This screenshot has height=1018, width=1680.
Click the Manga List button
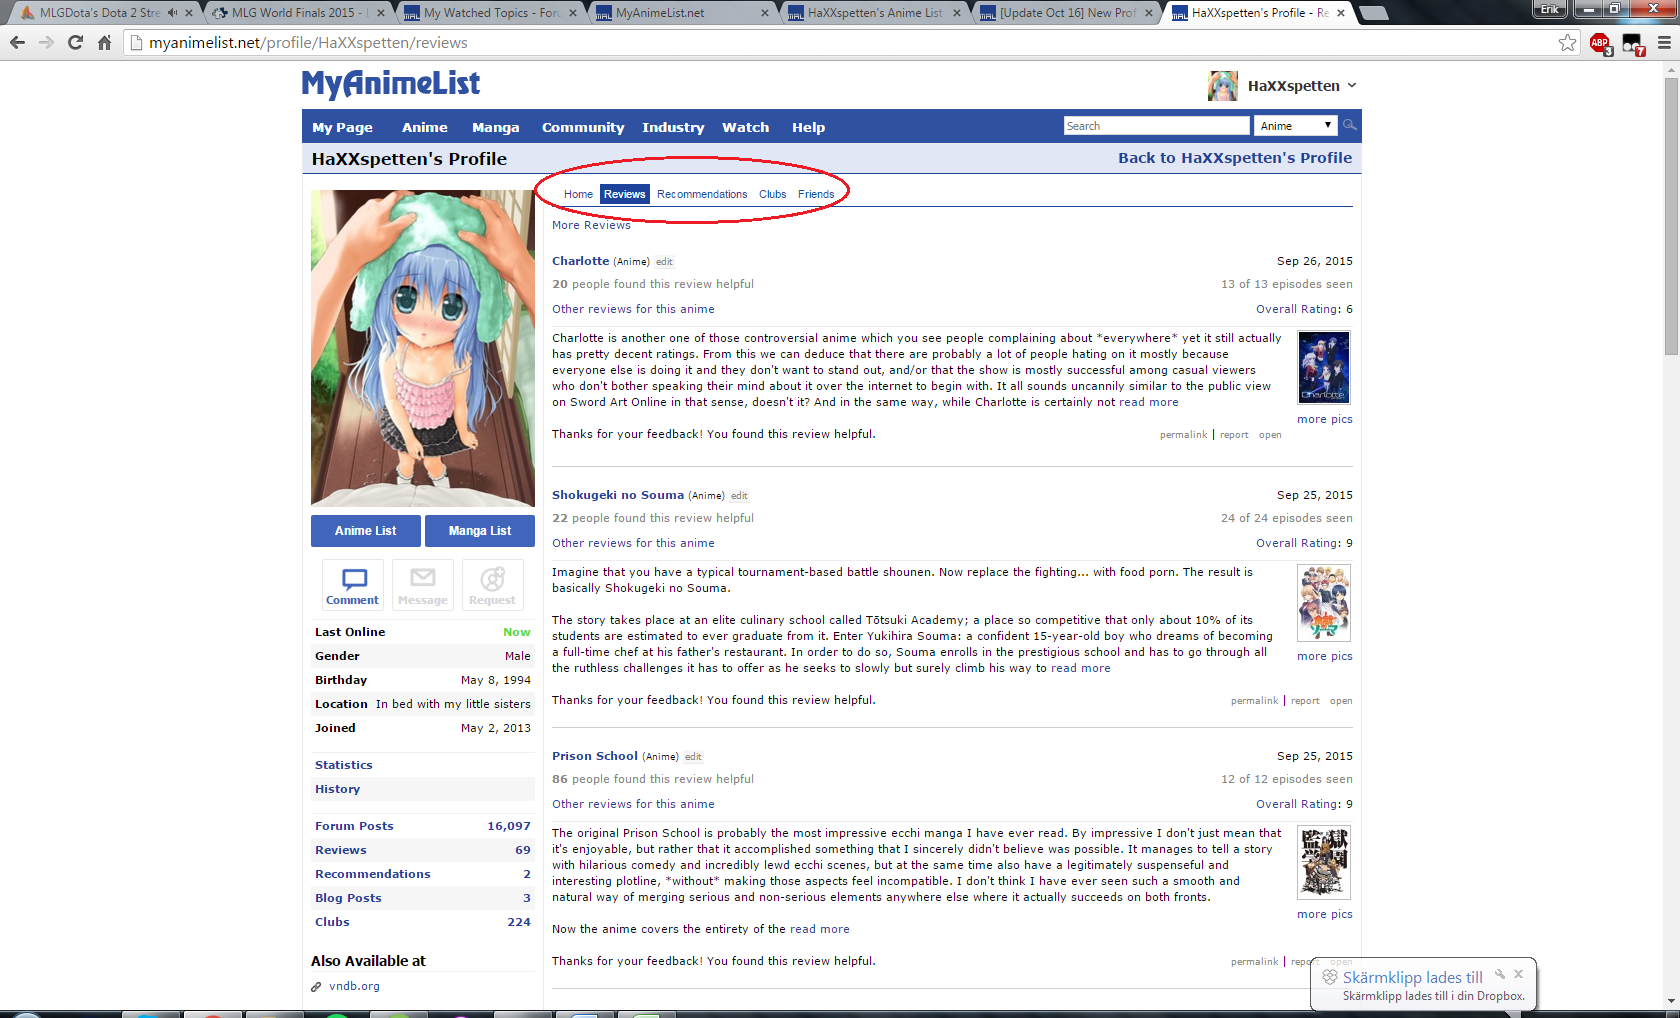click(x=479, y=531)
